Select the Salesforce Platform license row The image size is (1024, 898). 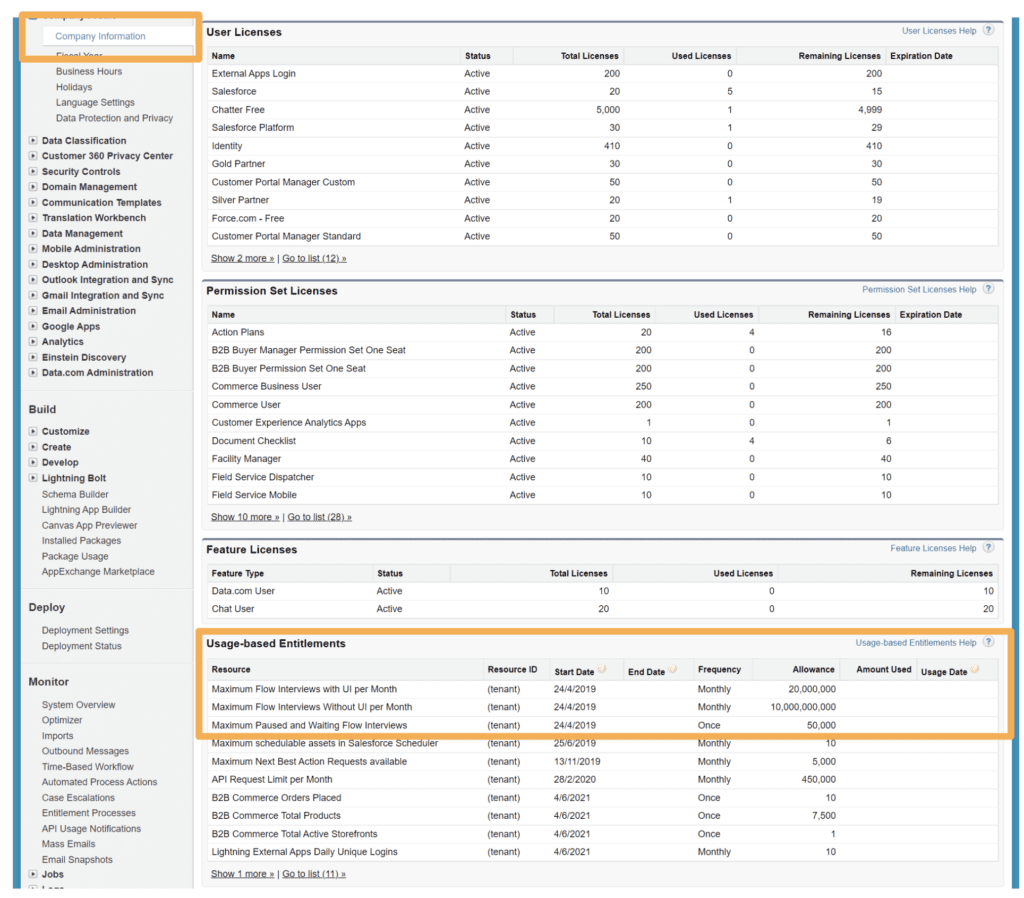tap(602, 127)
